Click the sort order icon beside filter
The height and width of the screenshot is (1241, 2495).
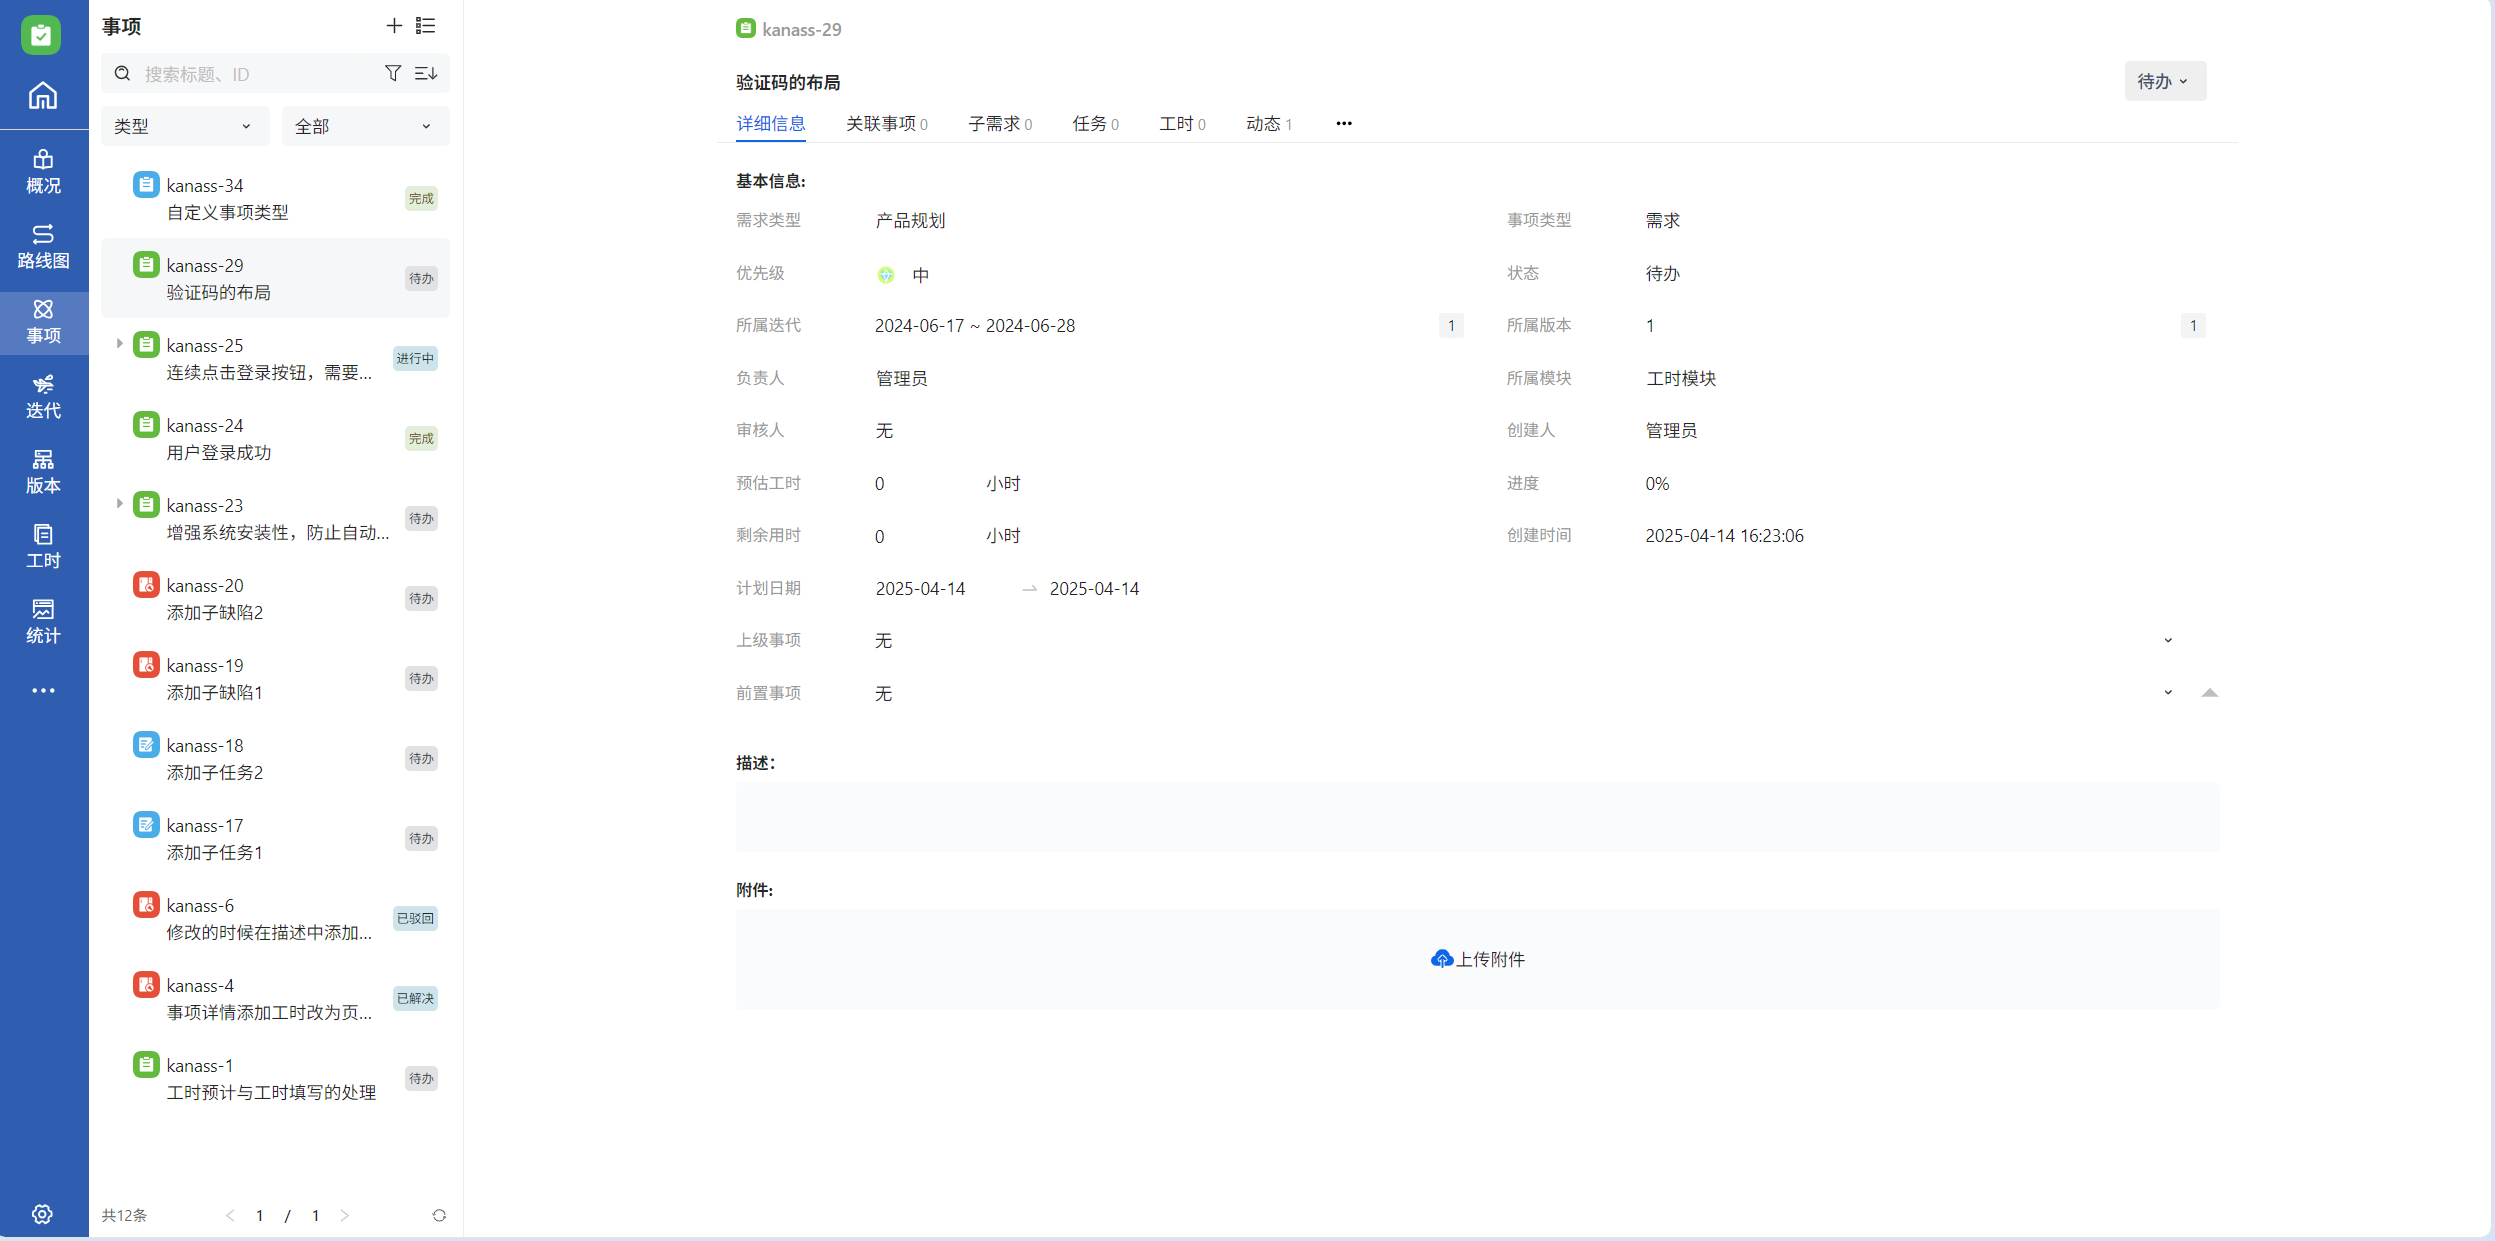click(426, 73)
